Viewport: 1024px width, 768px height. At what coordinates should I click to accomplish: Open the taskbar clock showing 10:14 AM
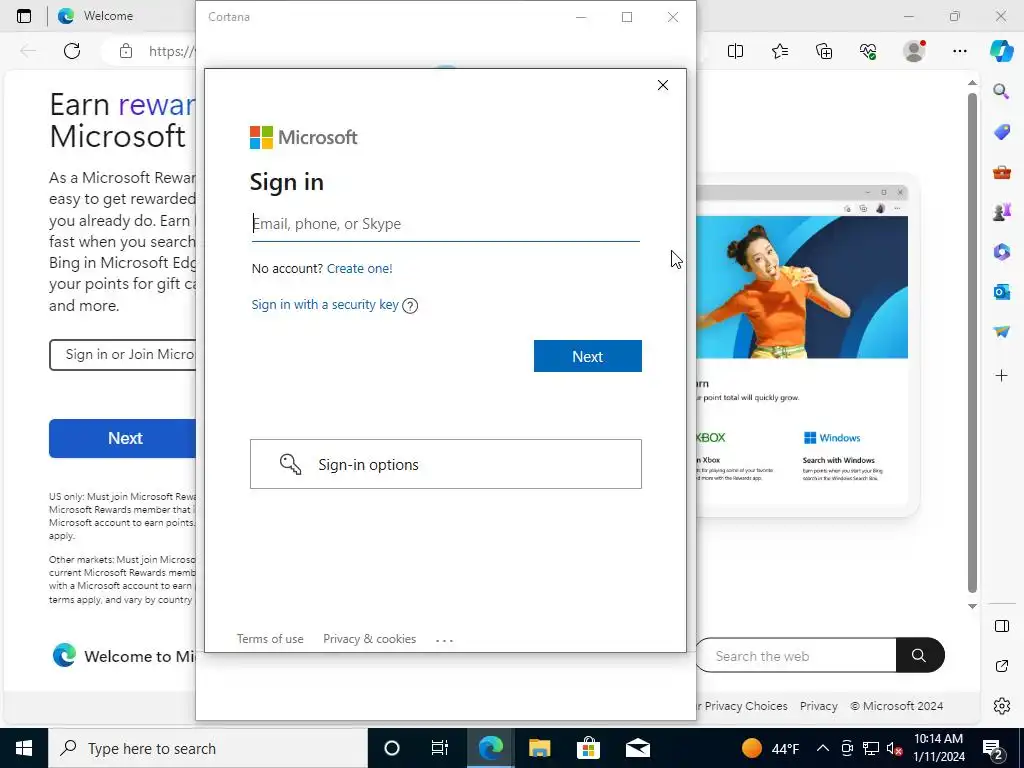pos(938,748)
